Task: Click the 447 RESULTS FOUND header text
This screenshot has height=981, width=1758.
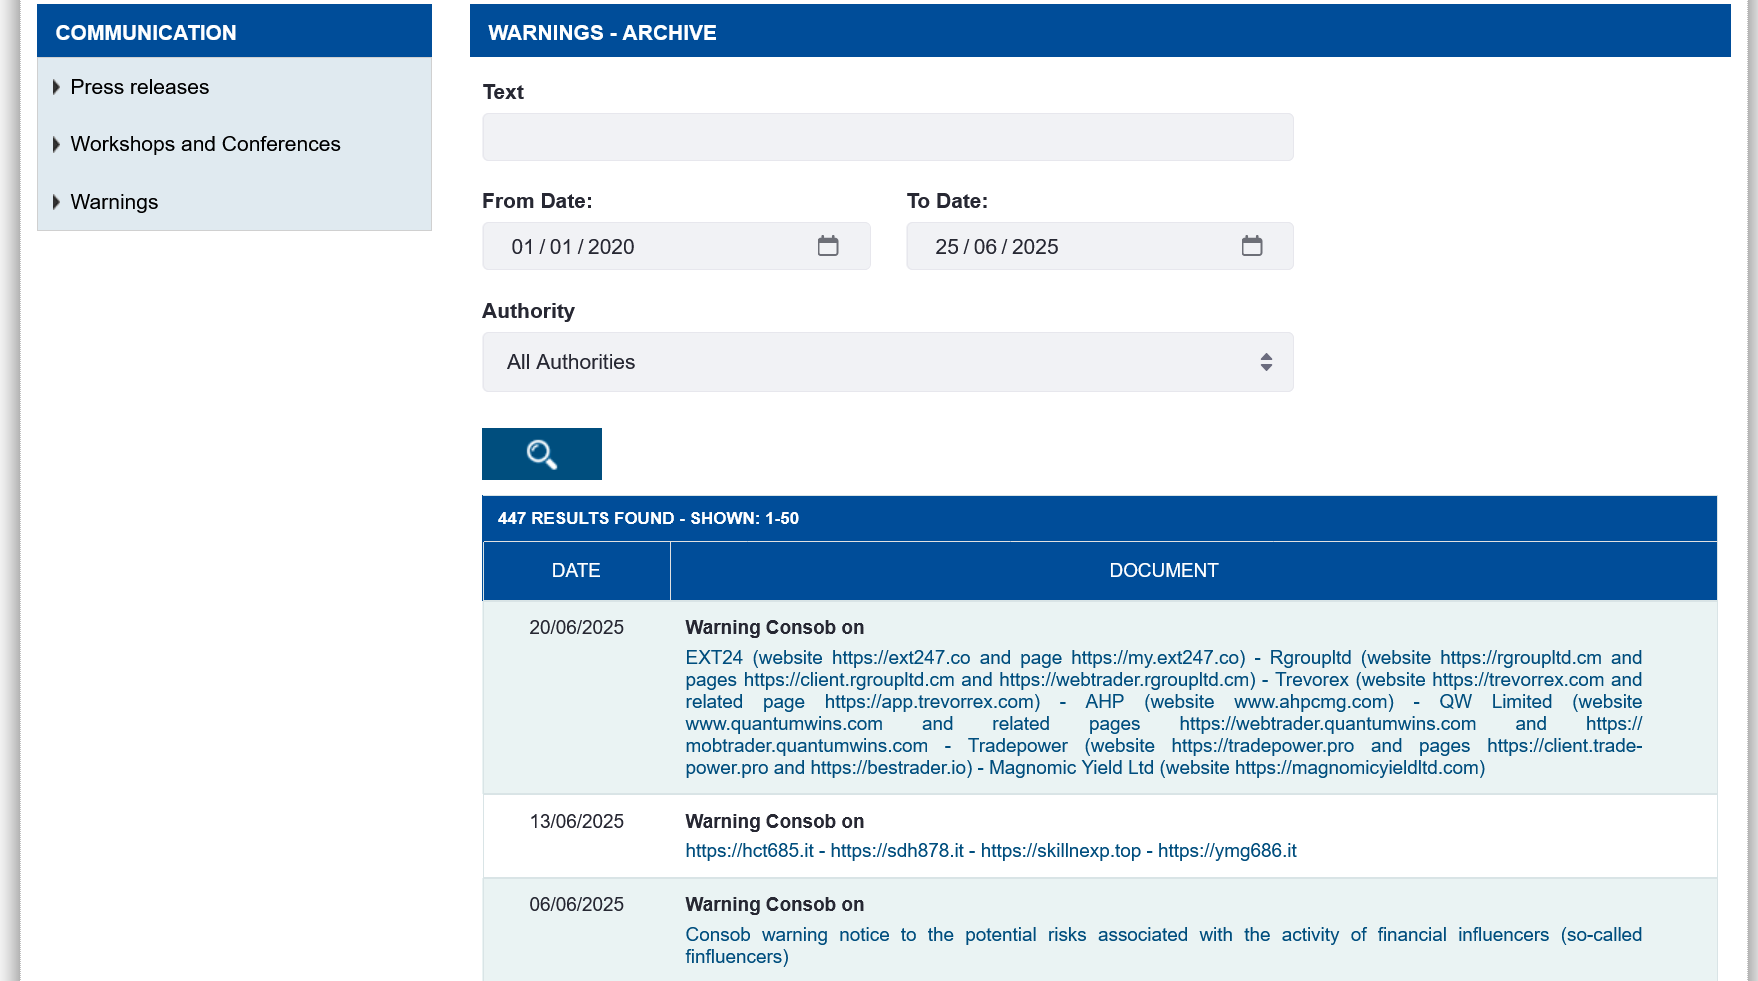Action: point(648,518)
